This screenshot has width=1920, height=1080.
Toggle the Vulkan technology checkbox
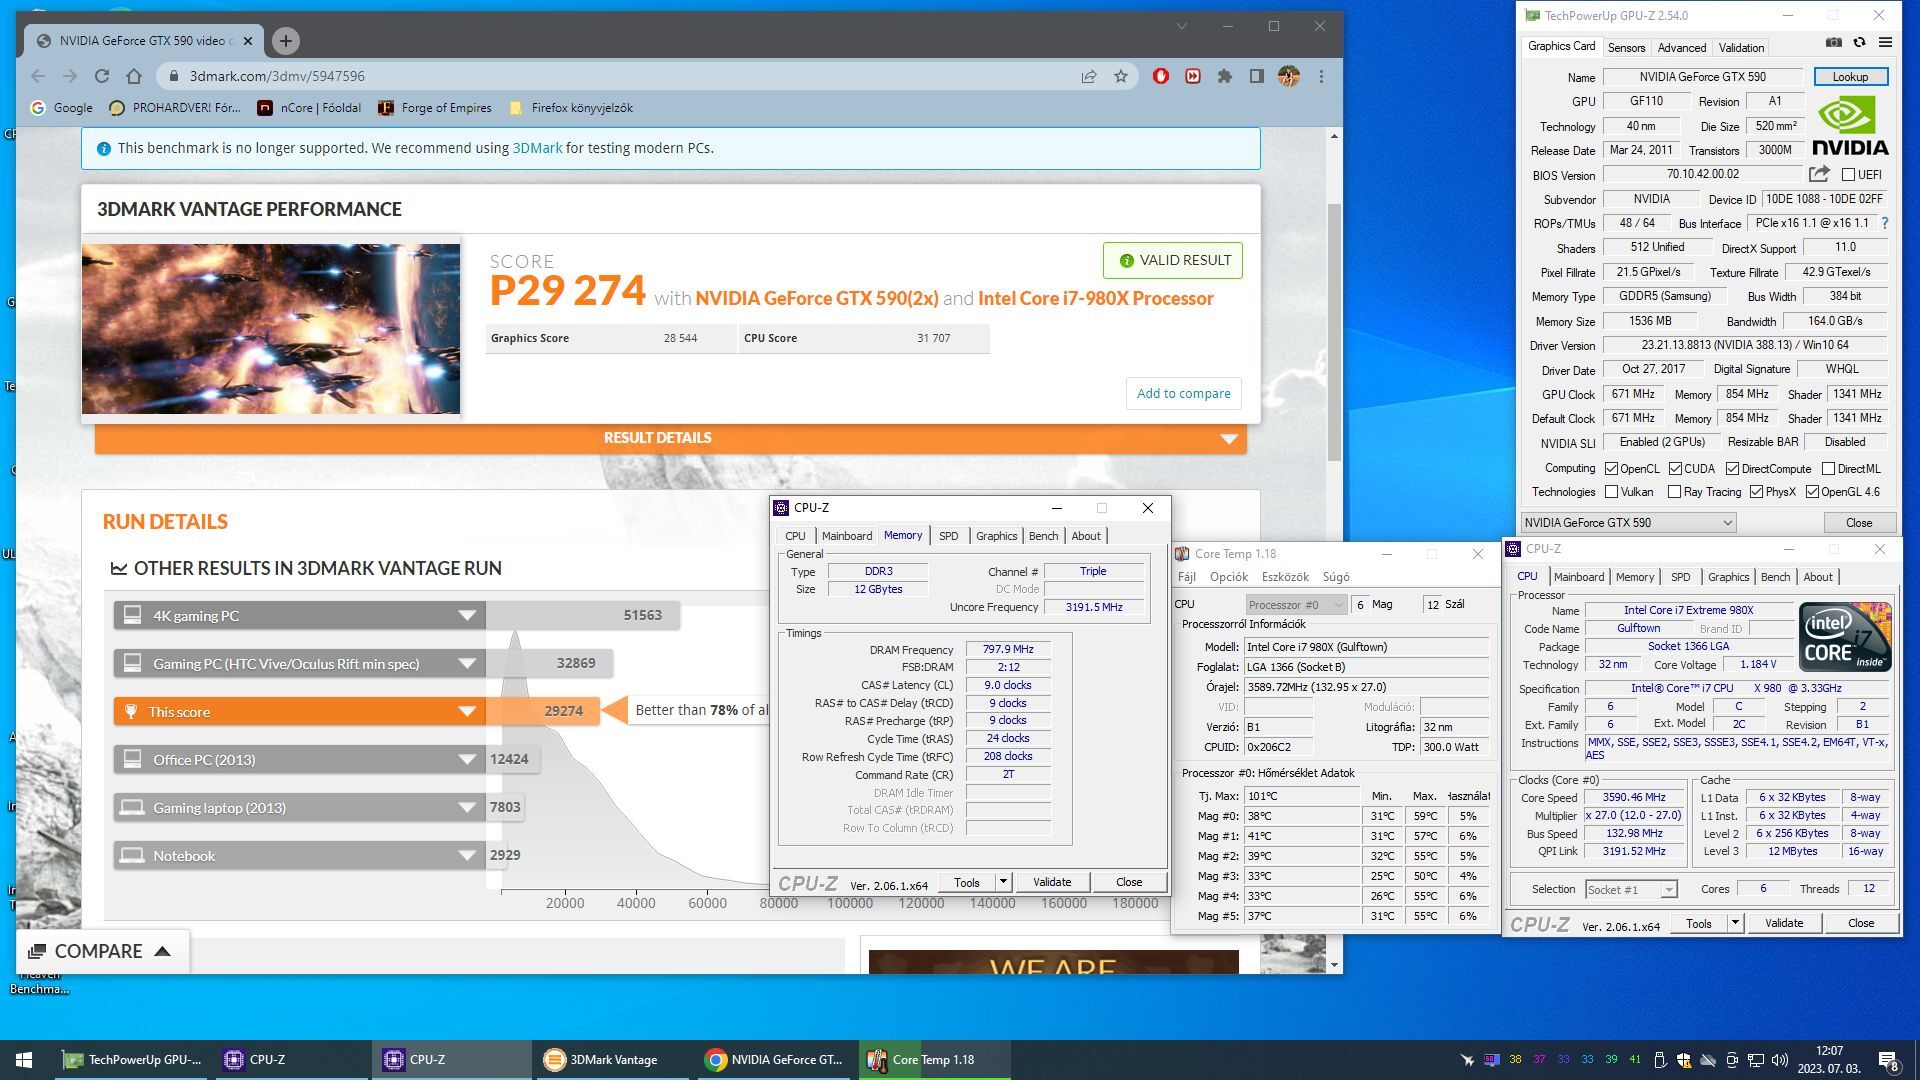point(1611,492)
